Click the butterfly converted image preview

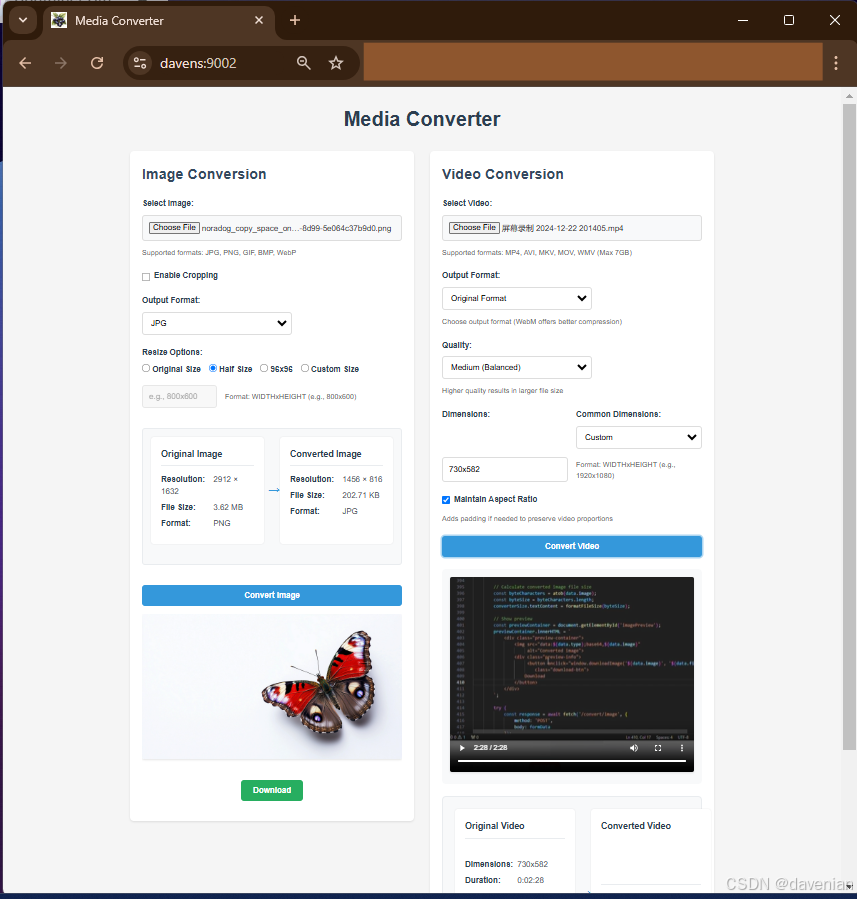[x=272, y=687]
